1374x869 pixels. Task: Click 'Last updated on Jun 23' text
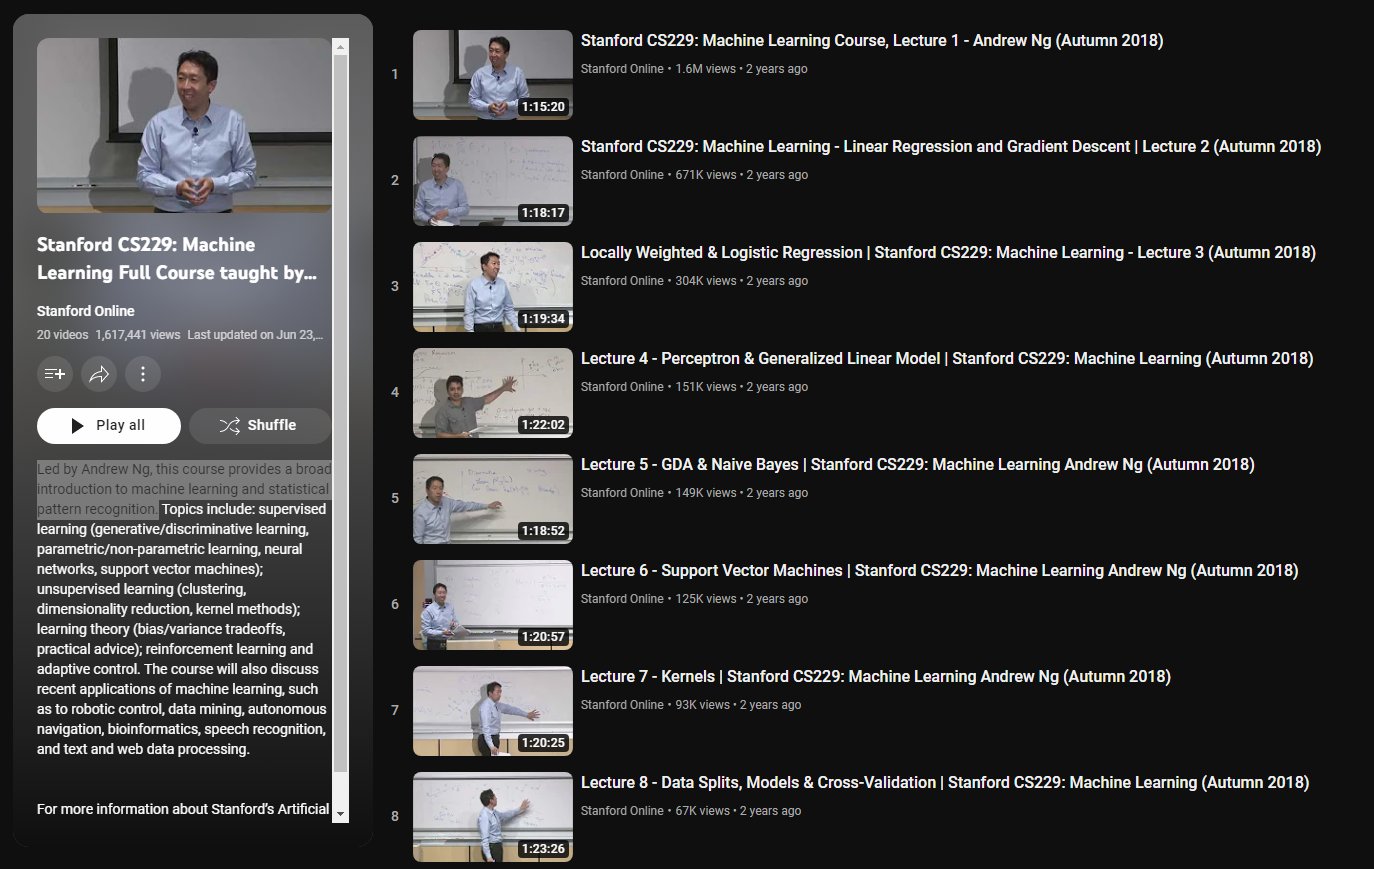point(255,335)
